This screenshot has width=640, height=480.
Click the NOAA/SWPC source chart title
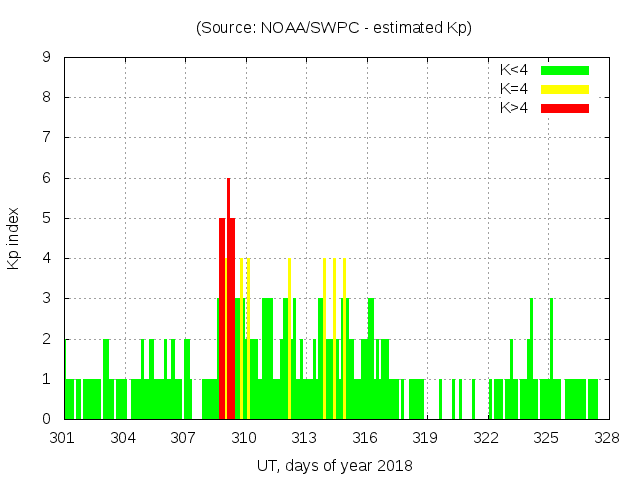(x=334, y=28)
